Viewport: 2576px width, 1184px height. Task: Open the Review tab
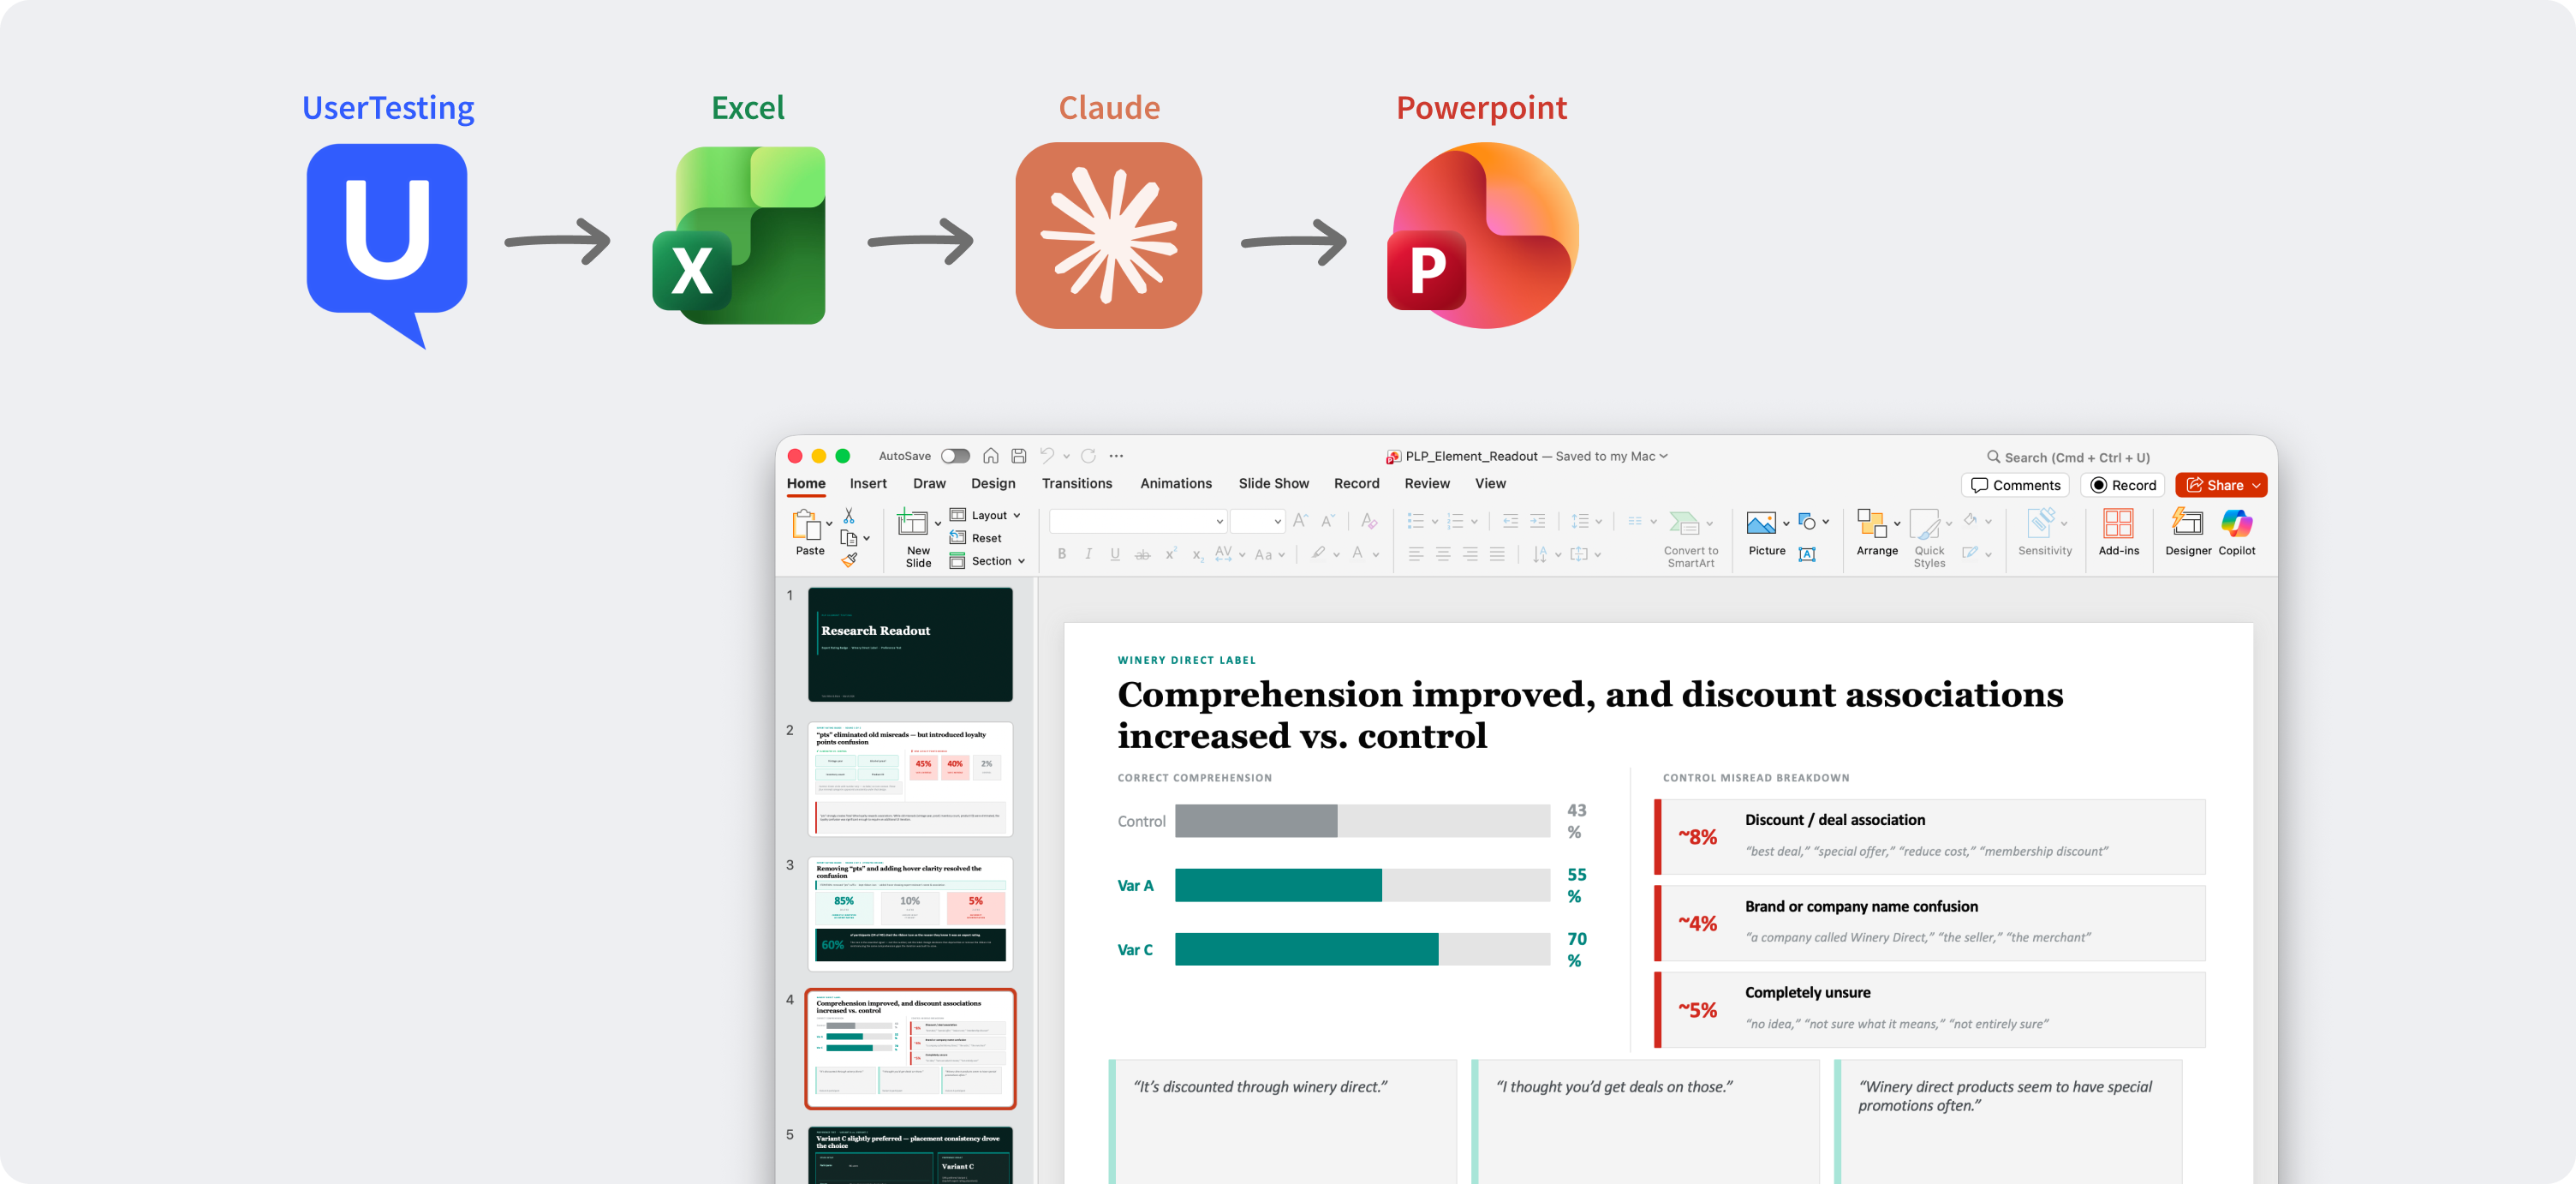click(1427, 483)
